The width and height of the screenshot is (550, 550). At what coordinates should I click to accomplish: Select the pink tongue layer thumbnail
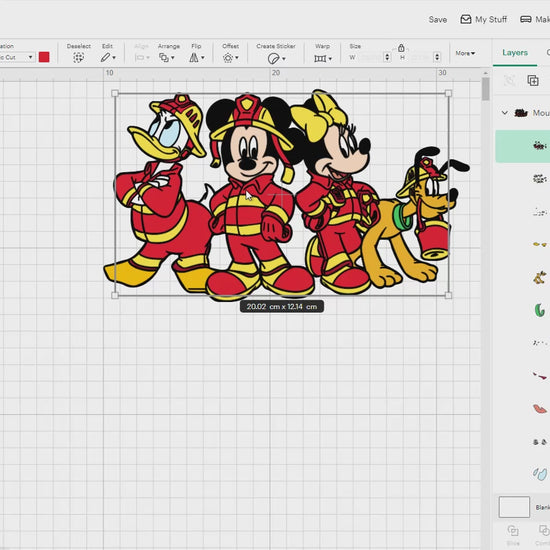coord(539,409)
